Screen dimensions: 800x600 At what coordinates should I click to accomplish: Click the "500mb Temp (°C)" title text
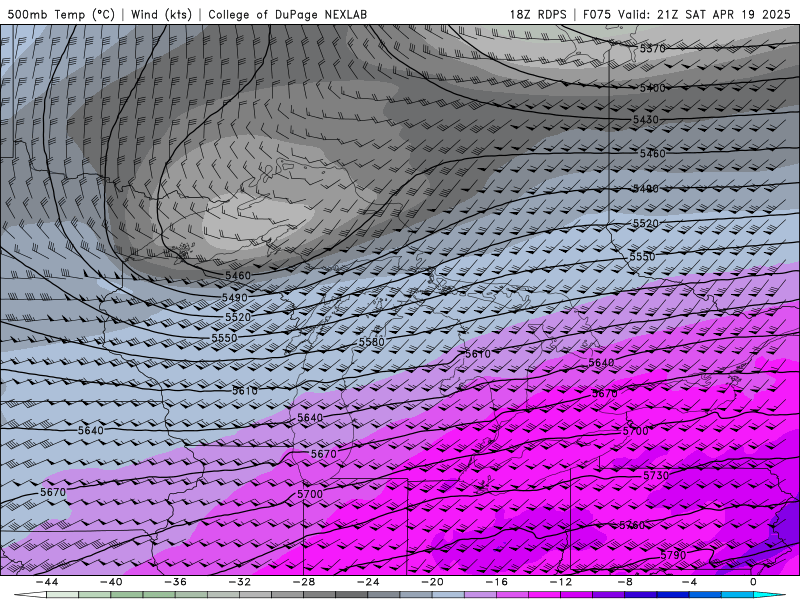click(61, 14)
